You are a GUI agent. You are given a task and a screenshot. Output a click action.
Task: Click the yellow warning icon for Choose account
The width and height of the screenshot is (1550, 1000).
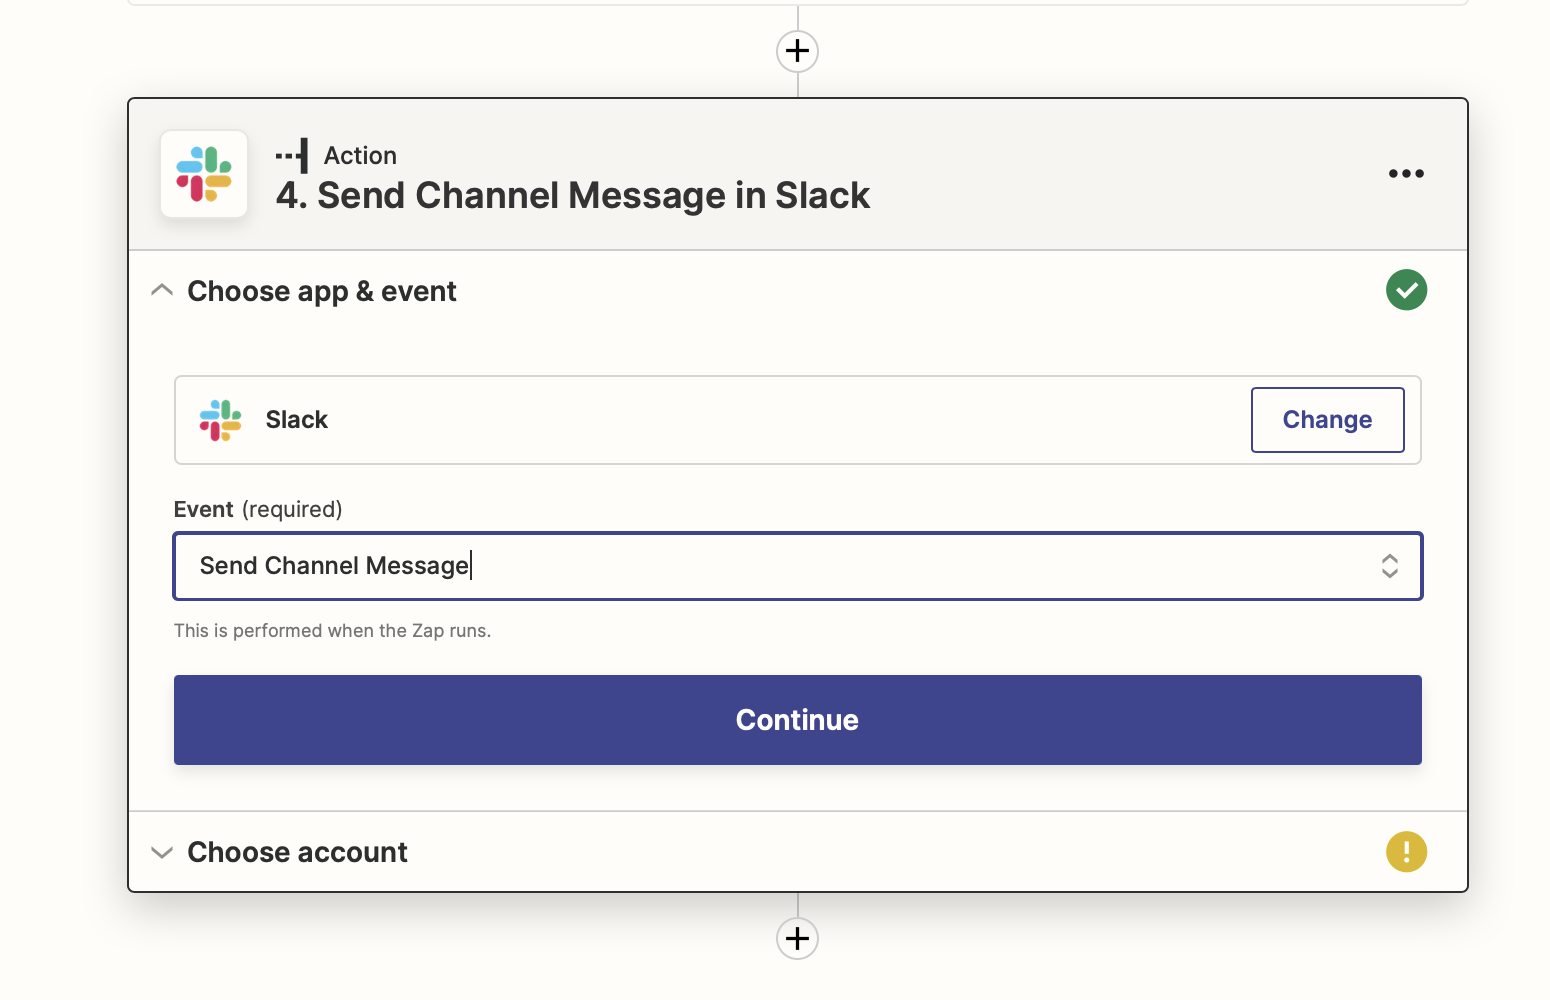click(x=1406, y=852)
